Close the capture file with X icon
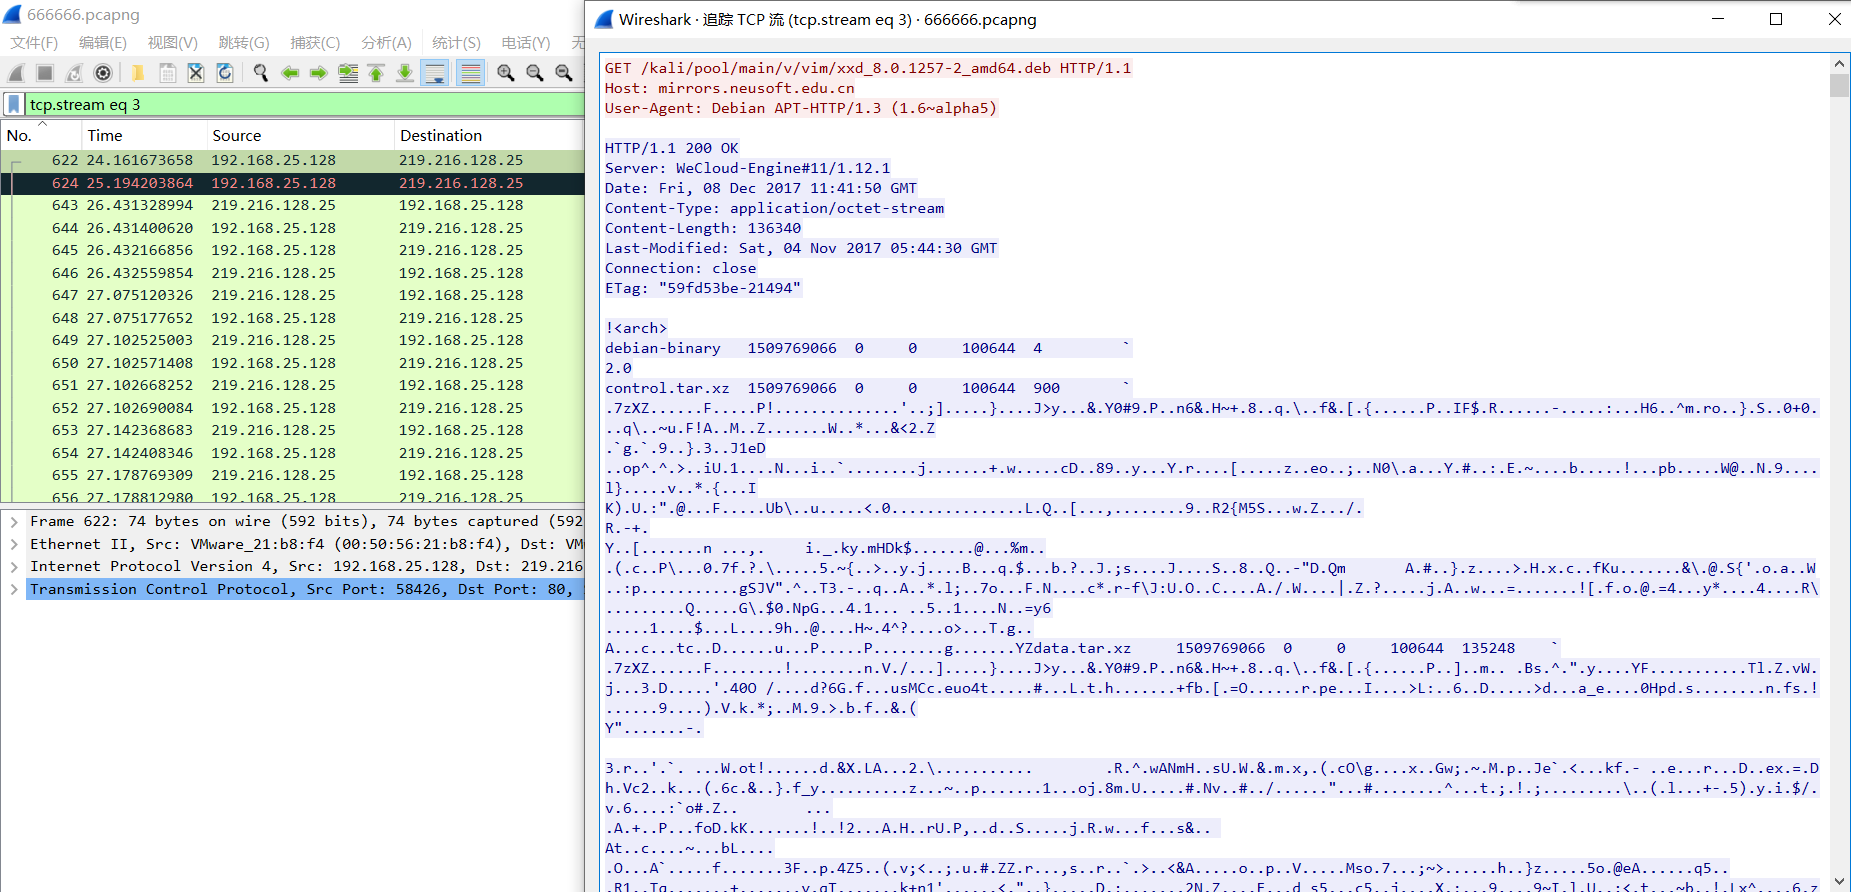The height and width of the screenshot is (892, 1851). (x=196, y=73)
